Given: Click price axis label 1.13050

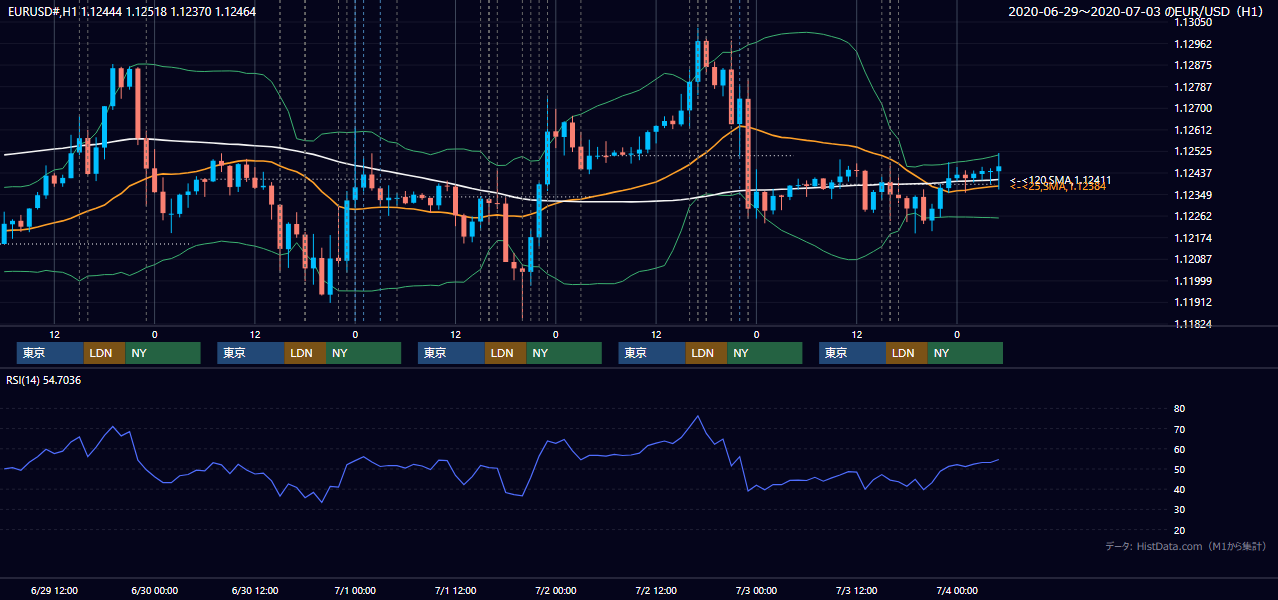Looking at the screenshot, I should pyautogui.click(x=1193, y=22).
